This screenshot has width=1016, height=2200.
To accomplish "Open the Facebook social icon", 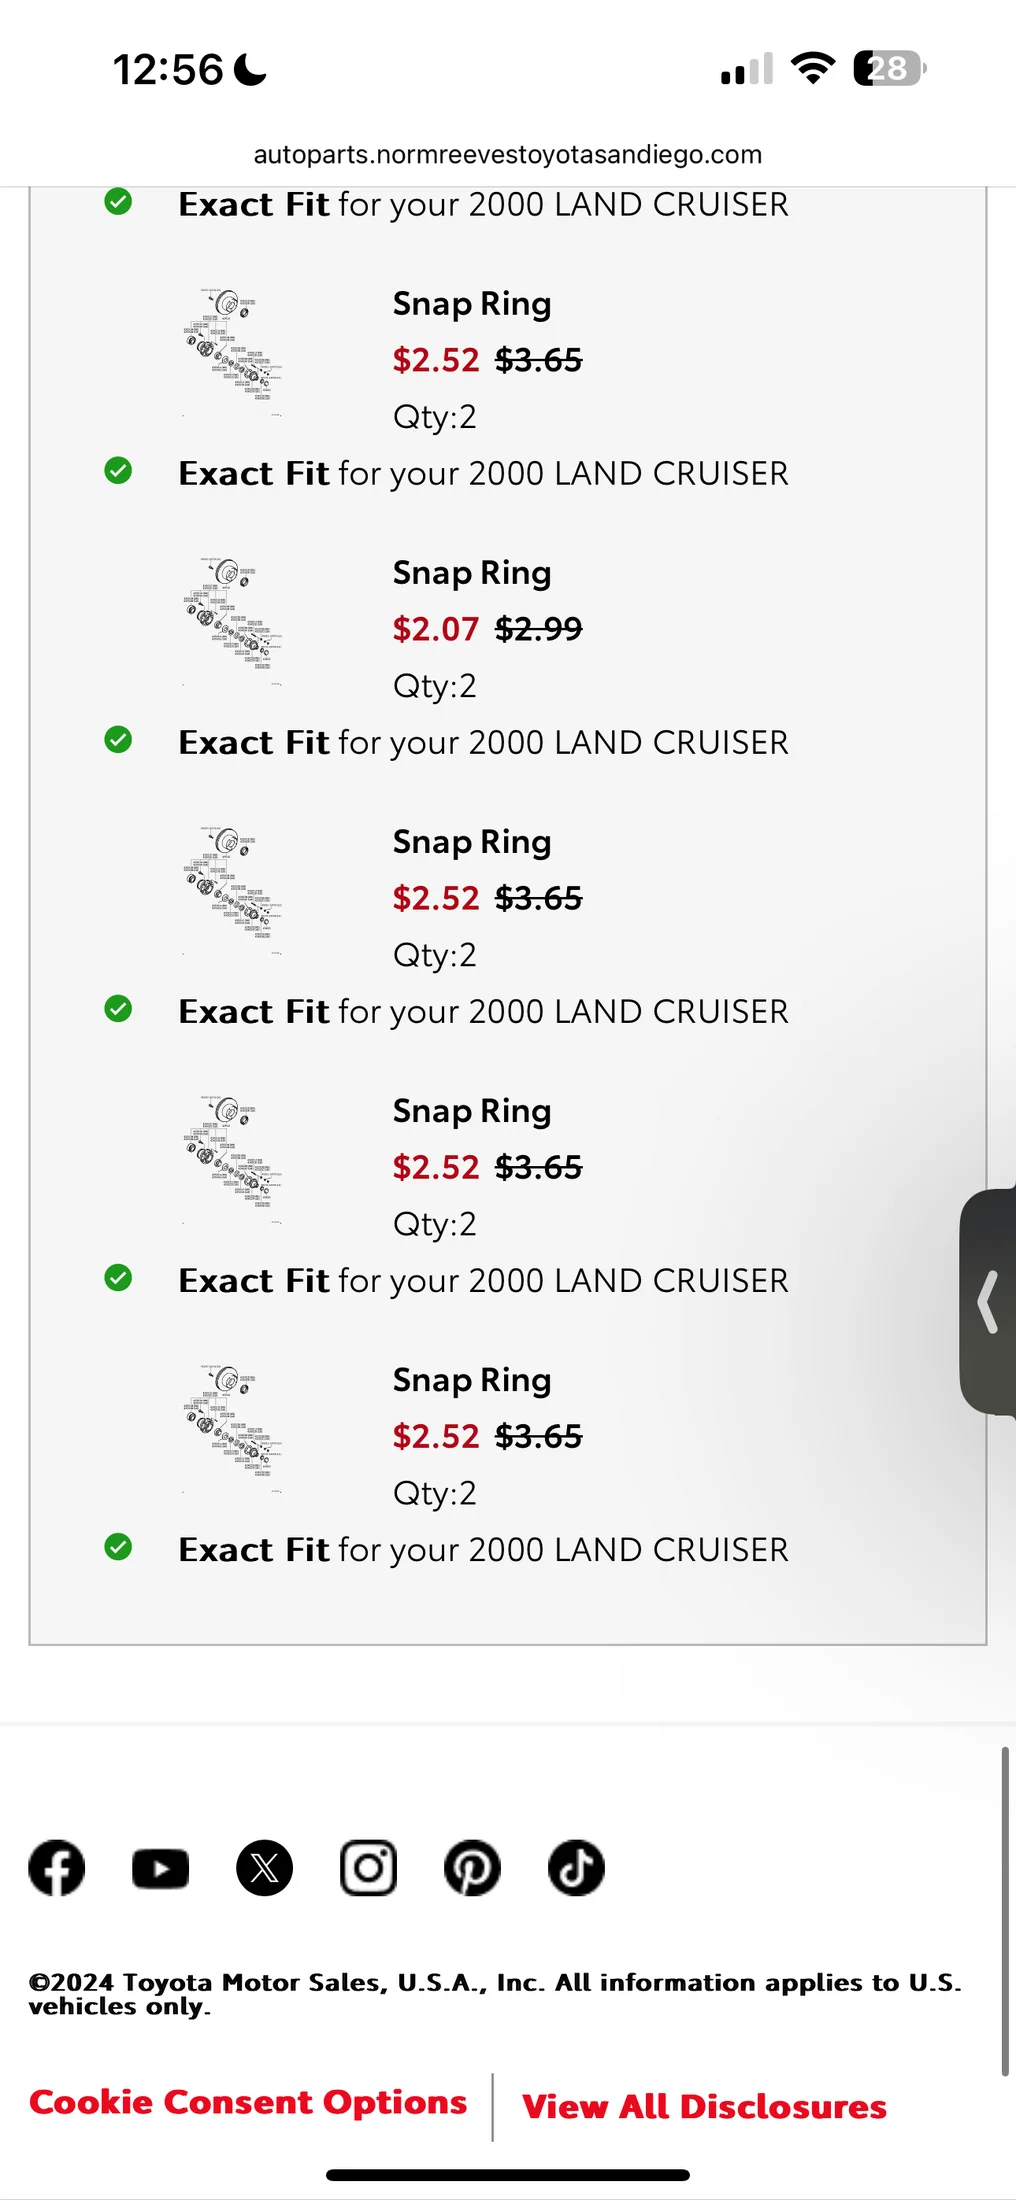I will (57, 1867).
